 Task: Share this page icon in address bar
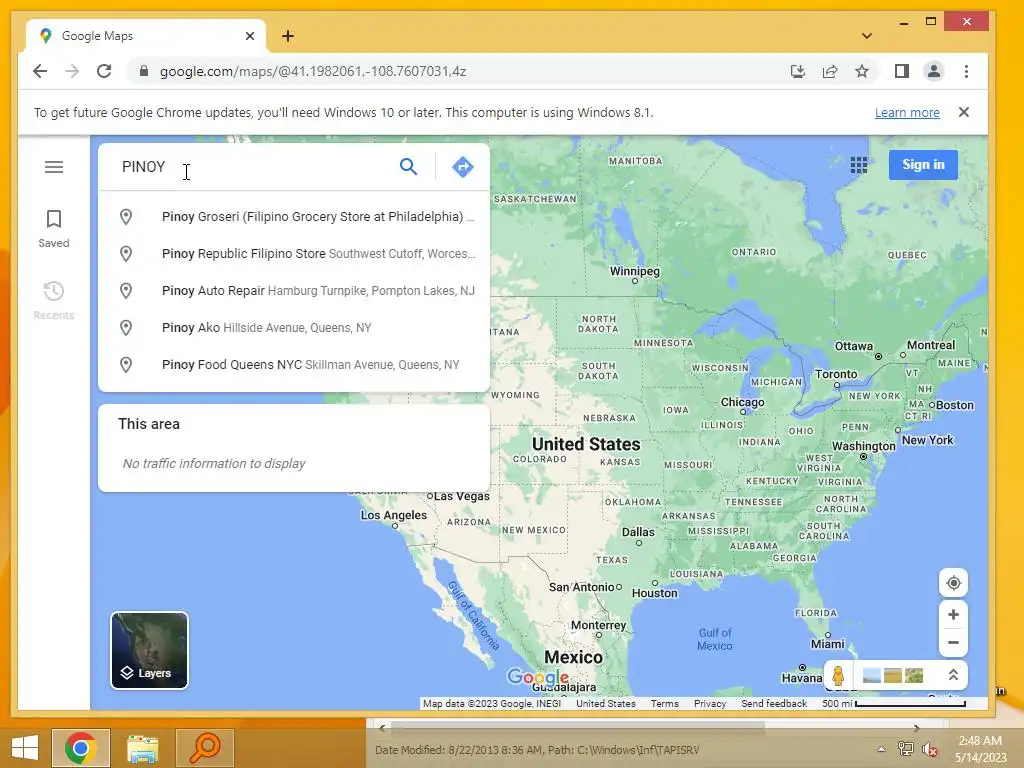coord(829,71)
